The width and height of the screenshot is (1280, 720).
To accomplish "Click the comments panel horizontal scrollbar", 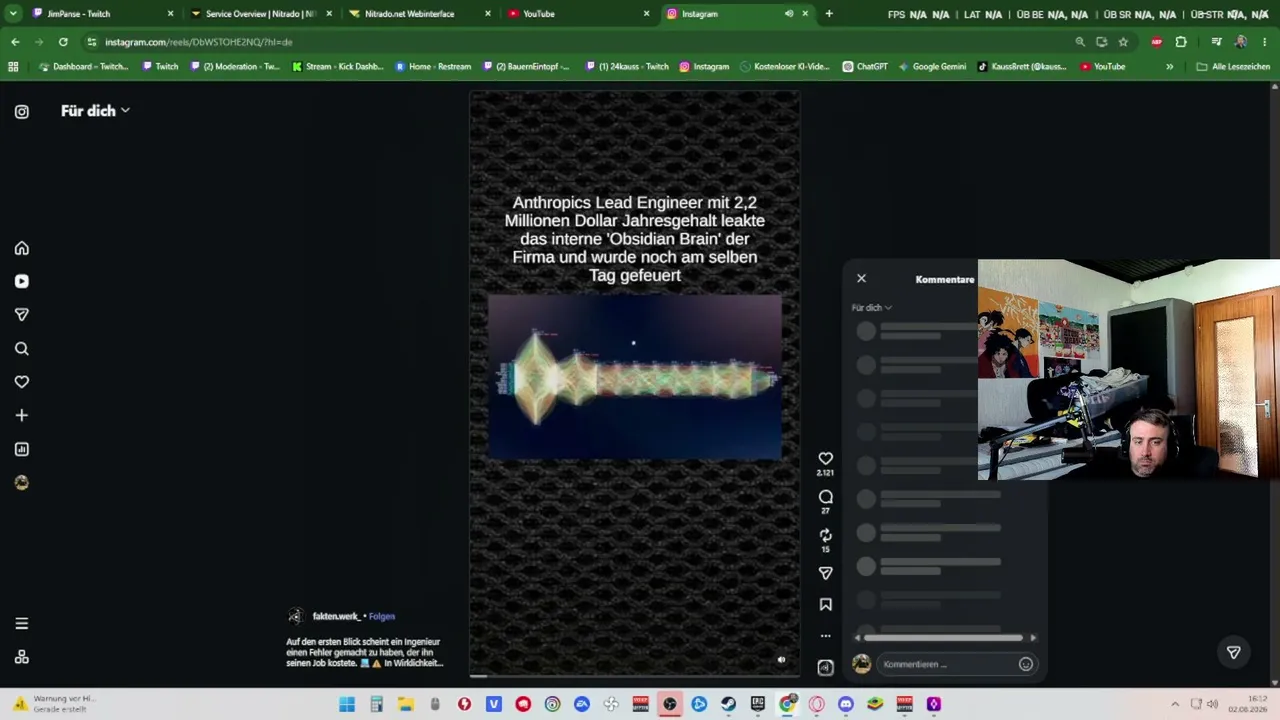I will tap(944, 638).
